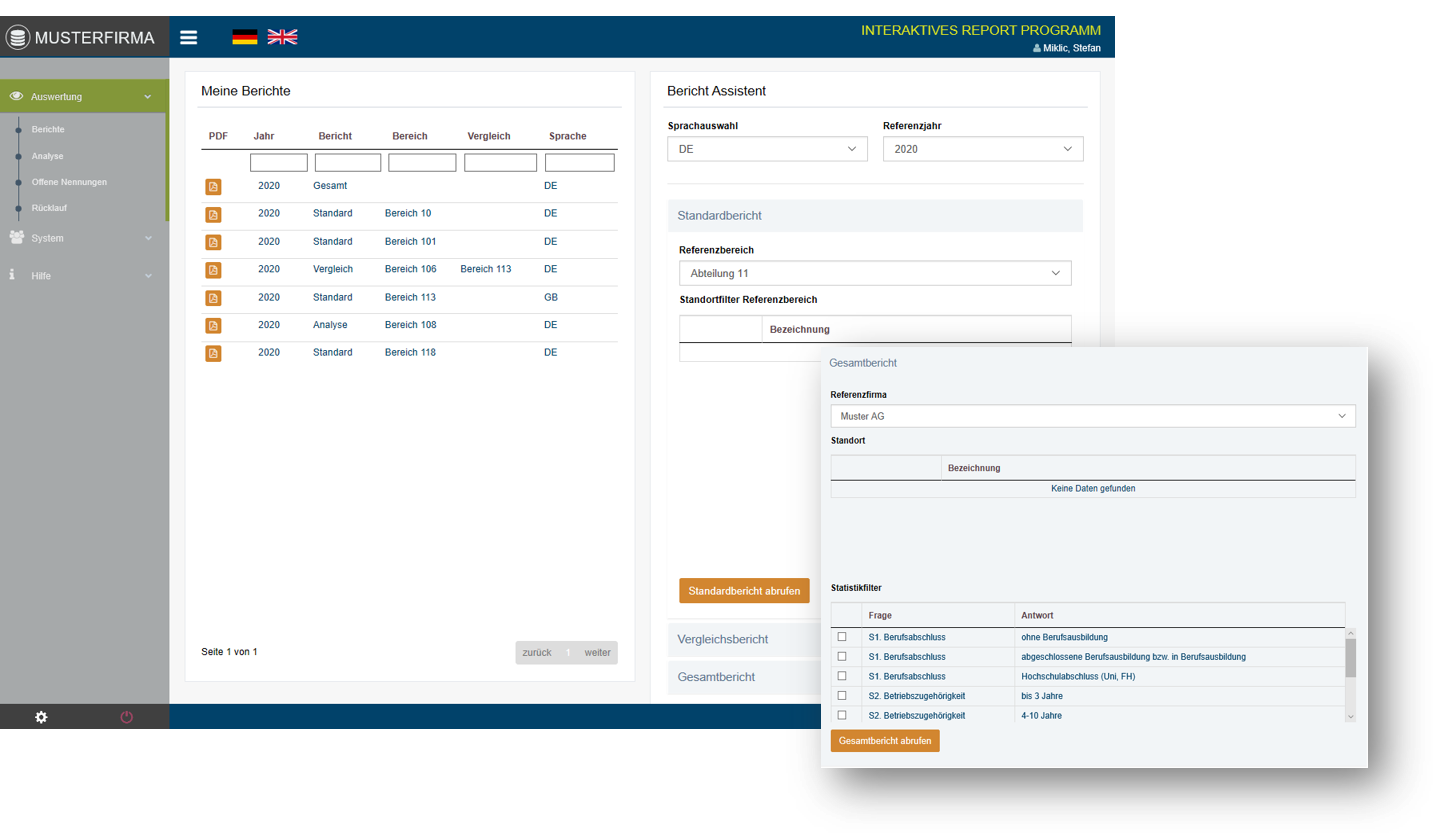Click the Standardbericht abrufen button

coord(744,591)
